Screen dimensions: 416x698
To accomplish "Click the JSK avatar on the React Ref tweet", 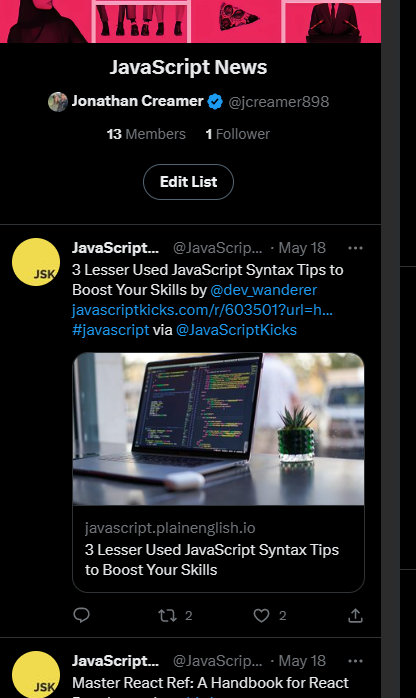I will coord(36,674).
